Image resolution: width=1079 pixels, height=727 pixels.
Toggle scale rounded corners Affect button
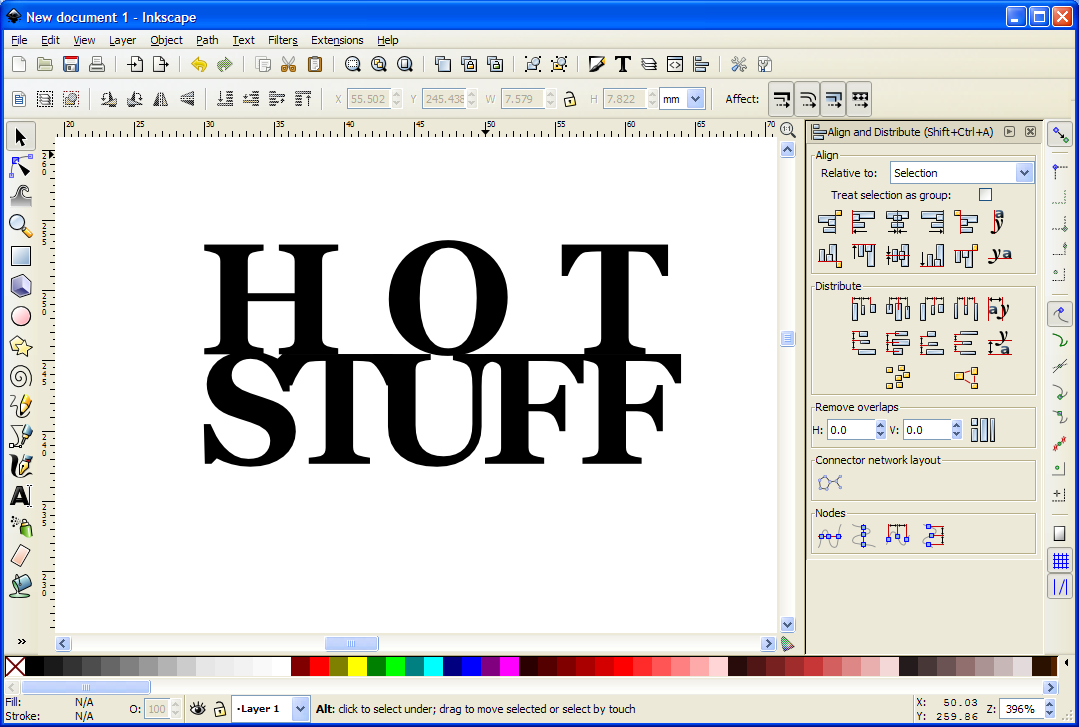(808, 99)
